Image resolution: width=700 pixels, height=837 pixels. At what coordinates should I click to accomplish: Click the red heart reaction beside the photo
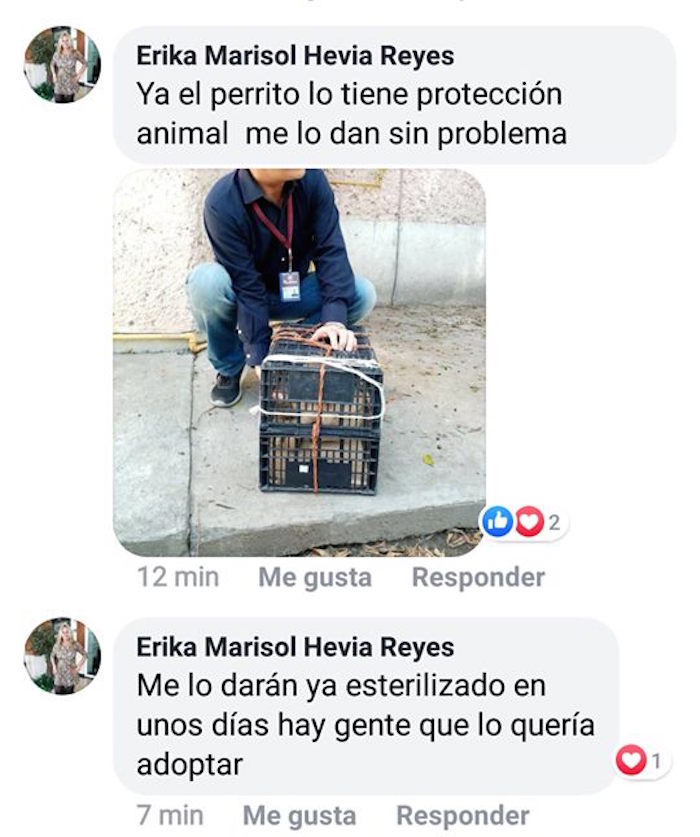(529, 522)
